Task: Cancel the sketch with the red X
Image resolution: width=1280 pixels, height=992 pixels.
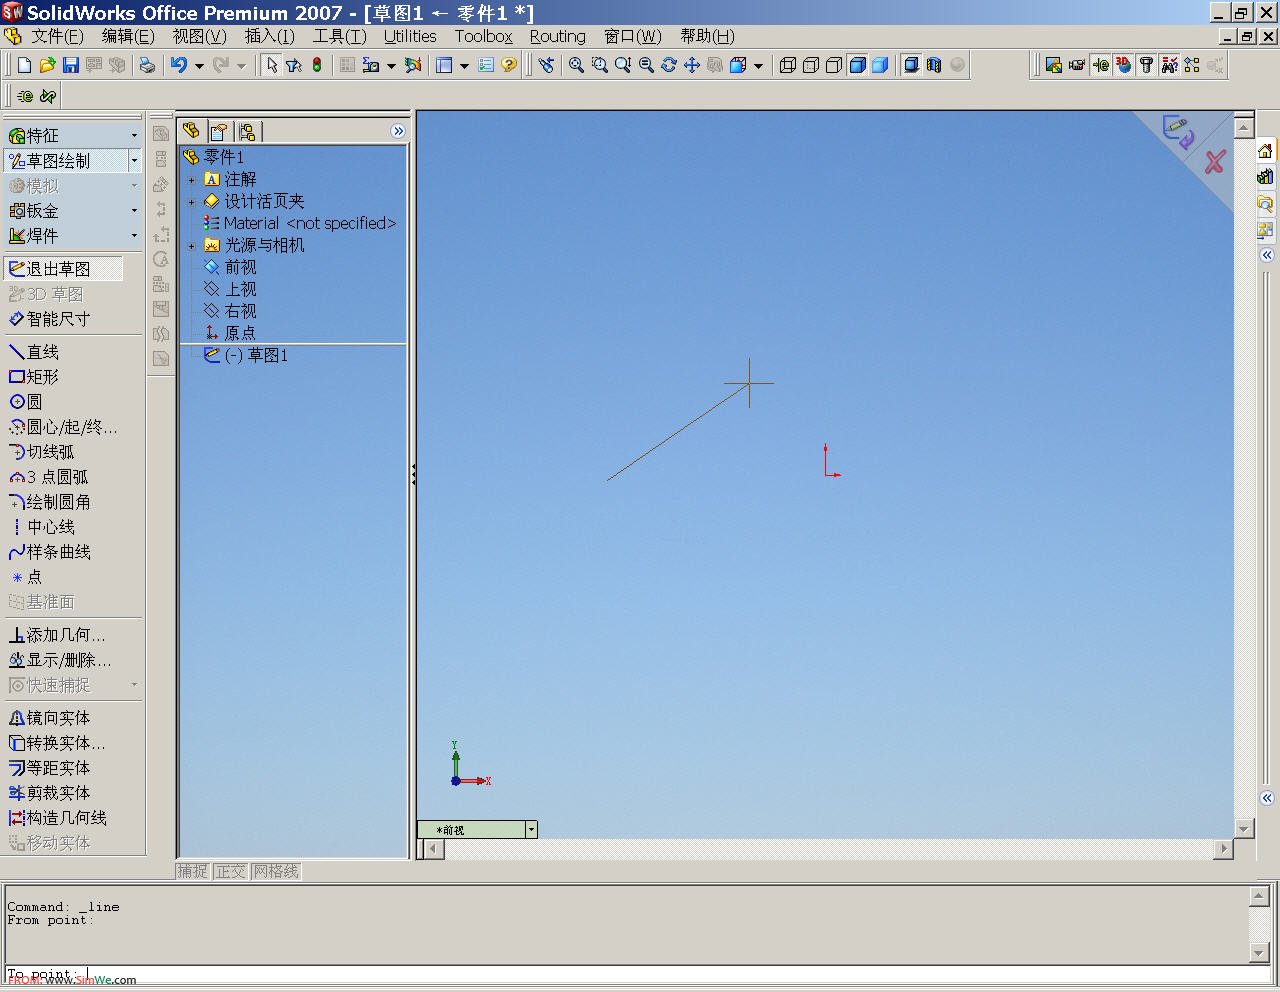Action: tap(1215, 162)
